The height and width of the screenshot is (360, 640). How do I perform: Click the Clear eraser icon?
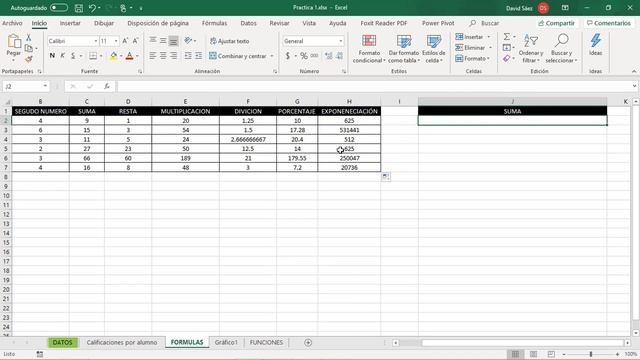(507, 59)
